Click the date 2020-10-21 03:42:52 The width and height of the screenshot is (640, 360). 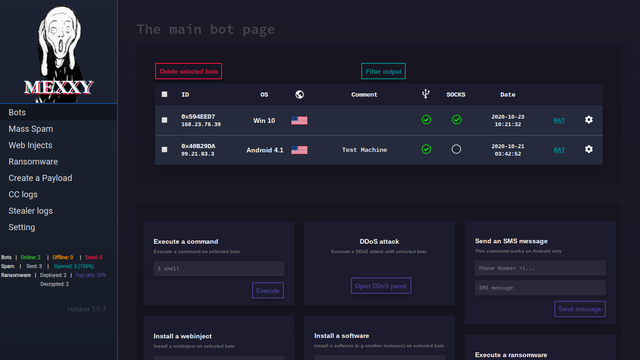508,150
